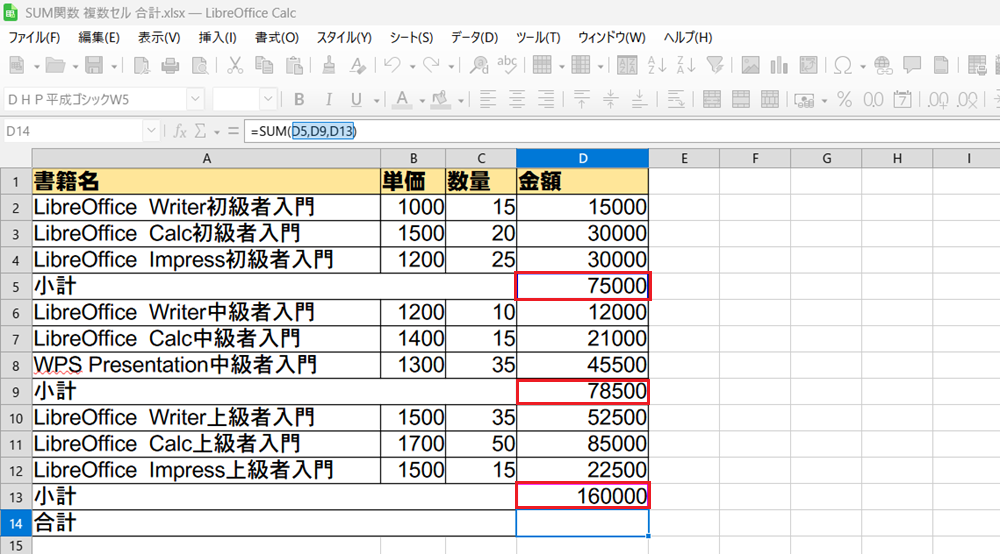This screenshot has height=554, width=1000.
Task: Open the Redo history dropdown
Action: [x=451, y=66]
